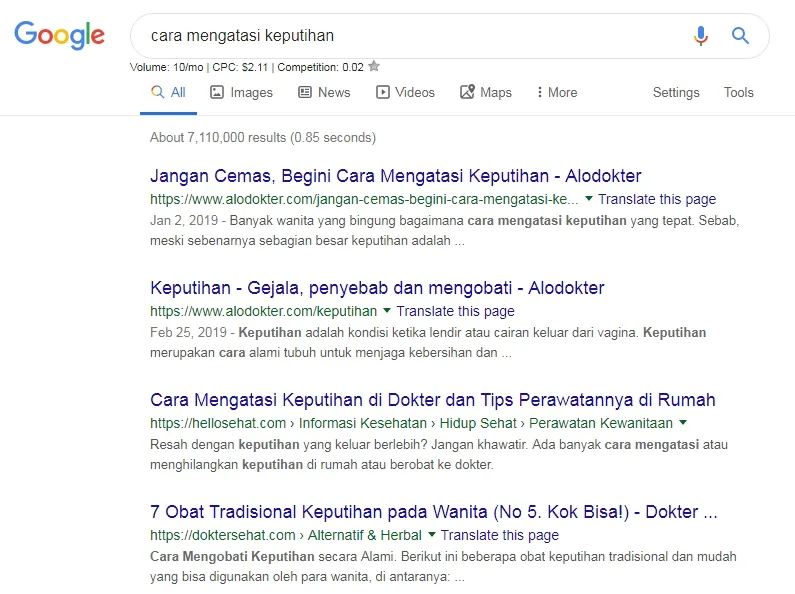Click the star icon beside Competition value
This screenshot has height=594, width=795.
[374, 66]
